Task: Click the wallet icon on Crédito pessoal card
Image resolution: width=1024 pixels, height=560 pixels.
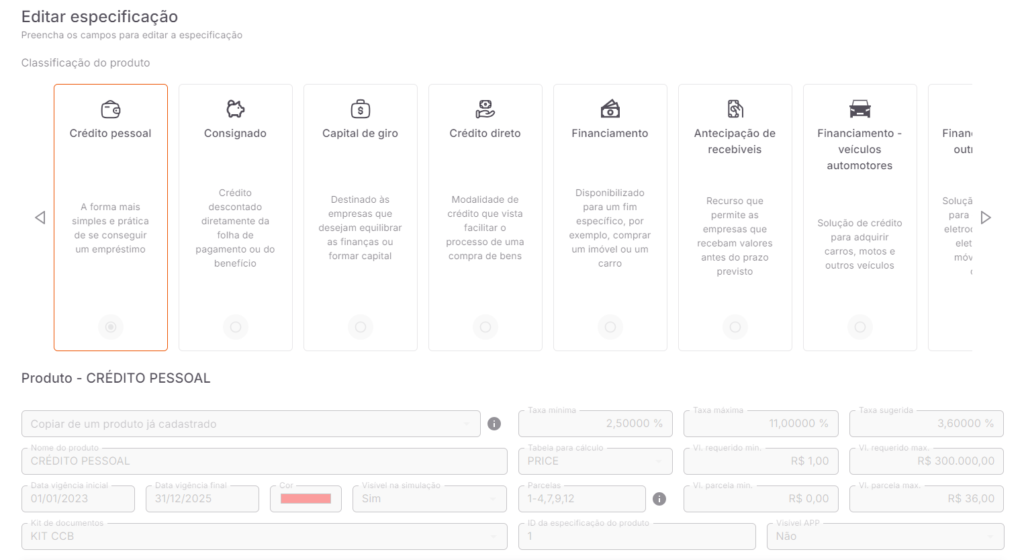Action: (110, 109)
